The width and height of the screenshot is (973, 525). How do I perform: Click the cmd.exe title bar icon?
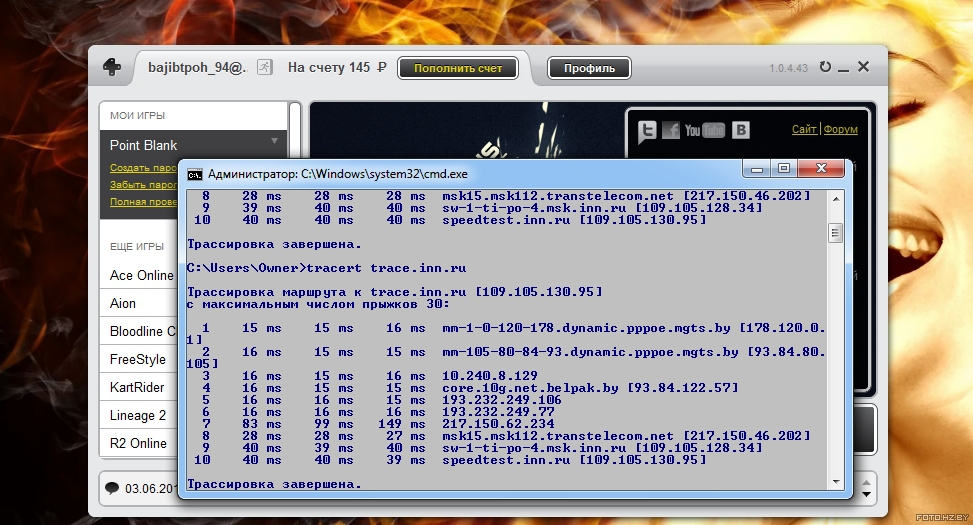click(195, 174)
